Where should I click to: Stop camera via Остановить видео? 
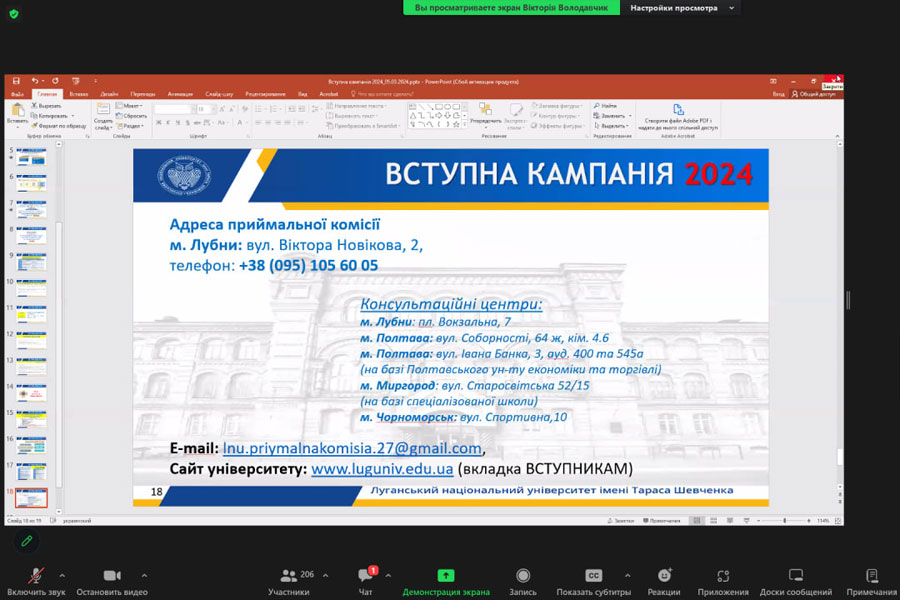(x=112, y=582)
